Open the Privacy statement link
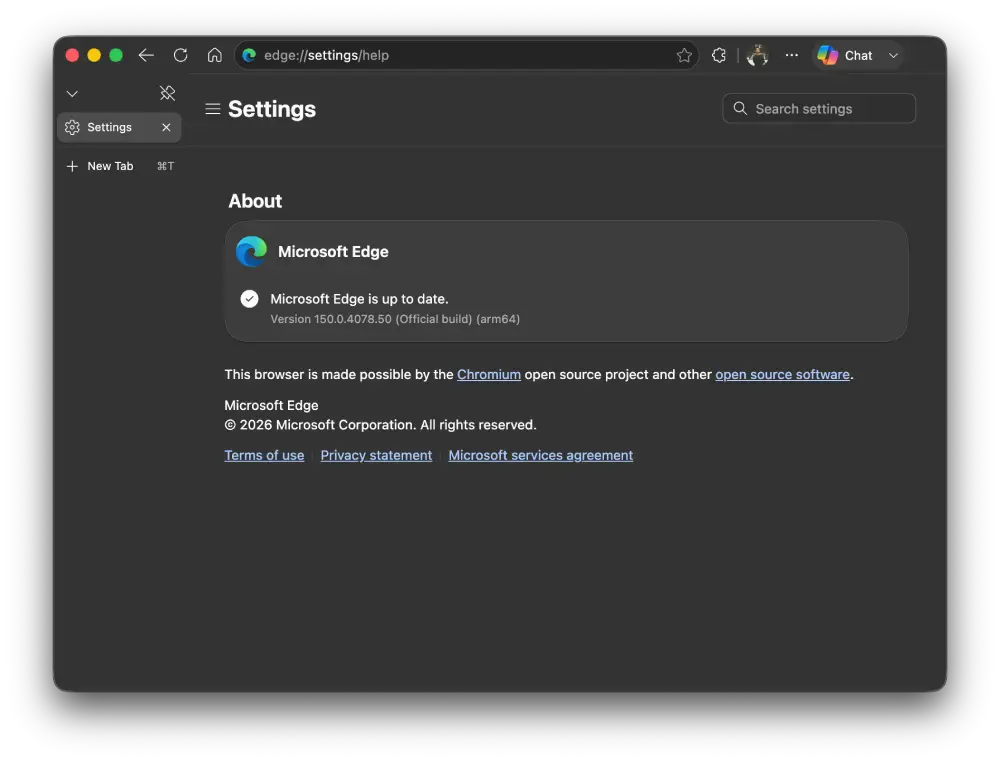Screen dimensions: 1000x762 pyautogui.click(x=376, y=455)
